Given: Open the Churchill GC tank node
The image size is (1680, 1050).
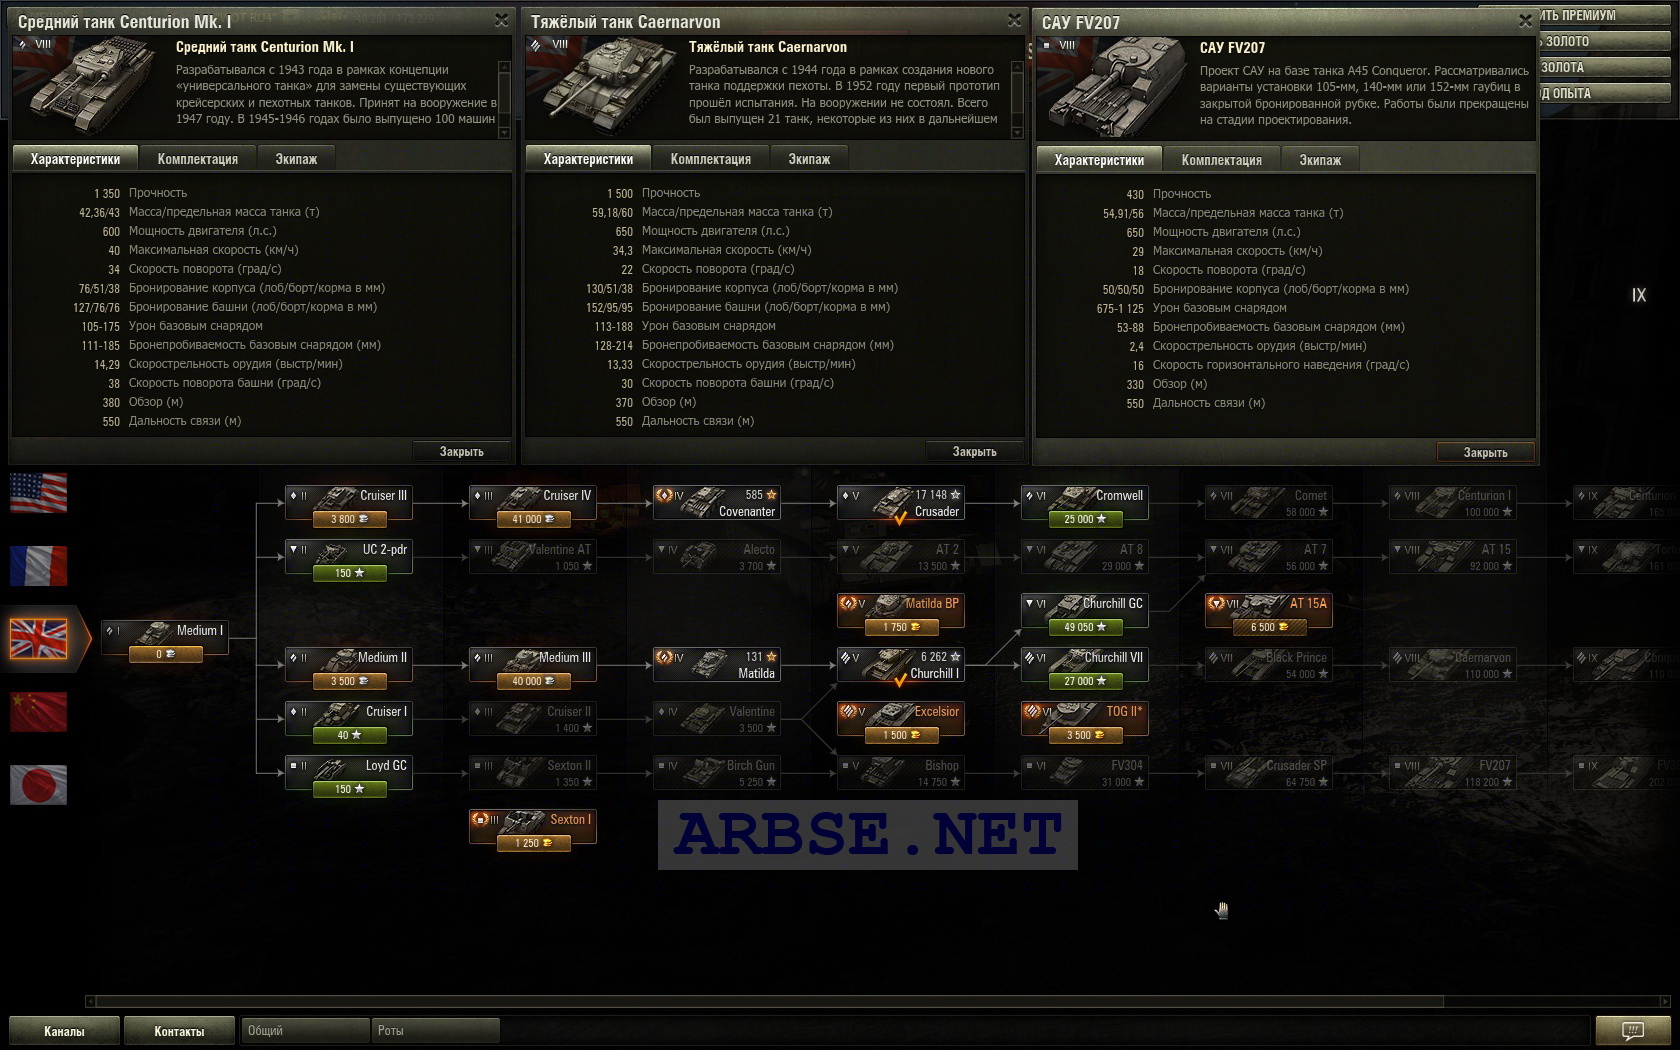Looking at the screenshot, I should point(1085,613).
